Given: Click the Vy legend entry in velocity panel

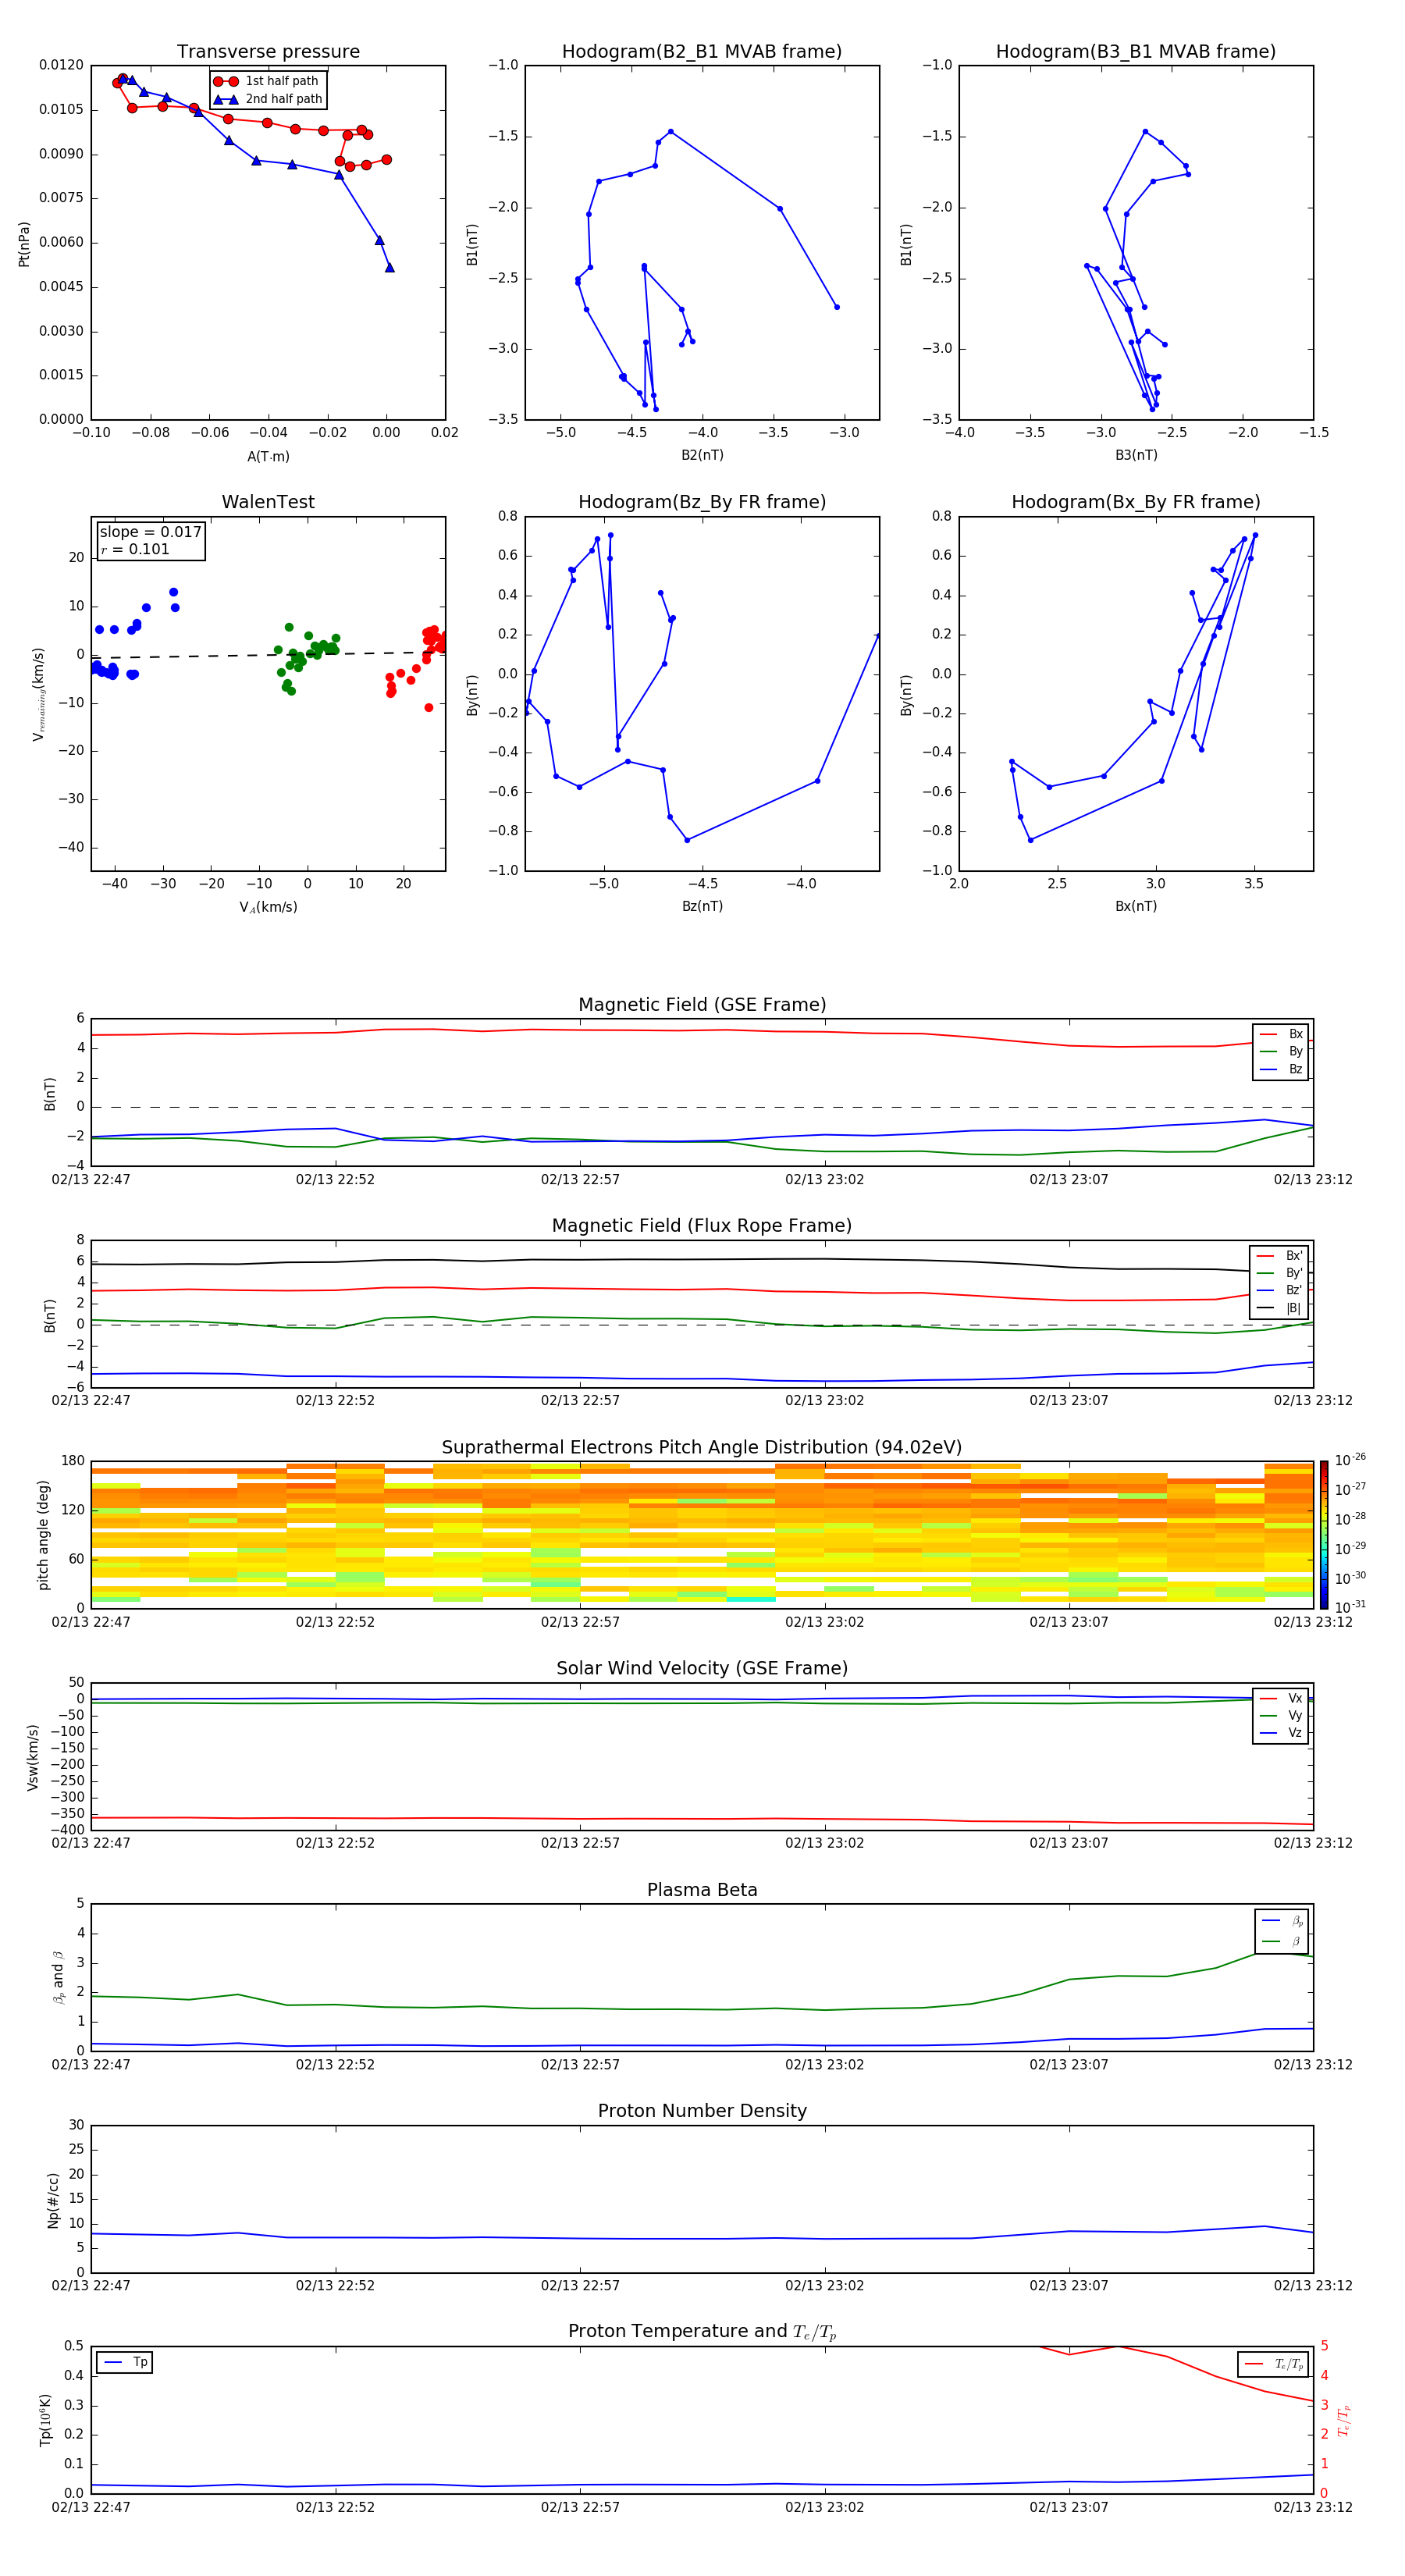Looking at the screenshot, I should pyautogui.click(x=1281, y=1715).
